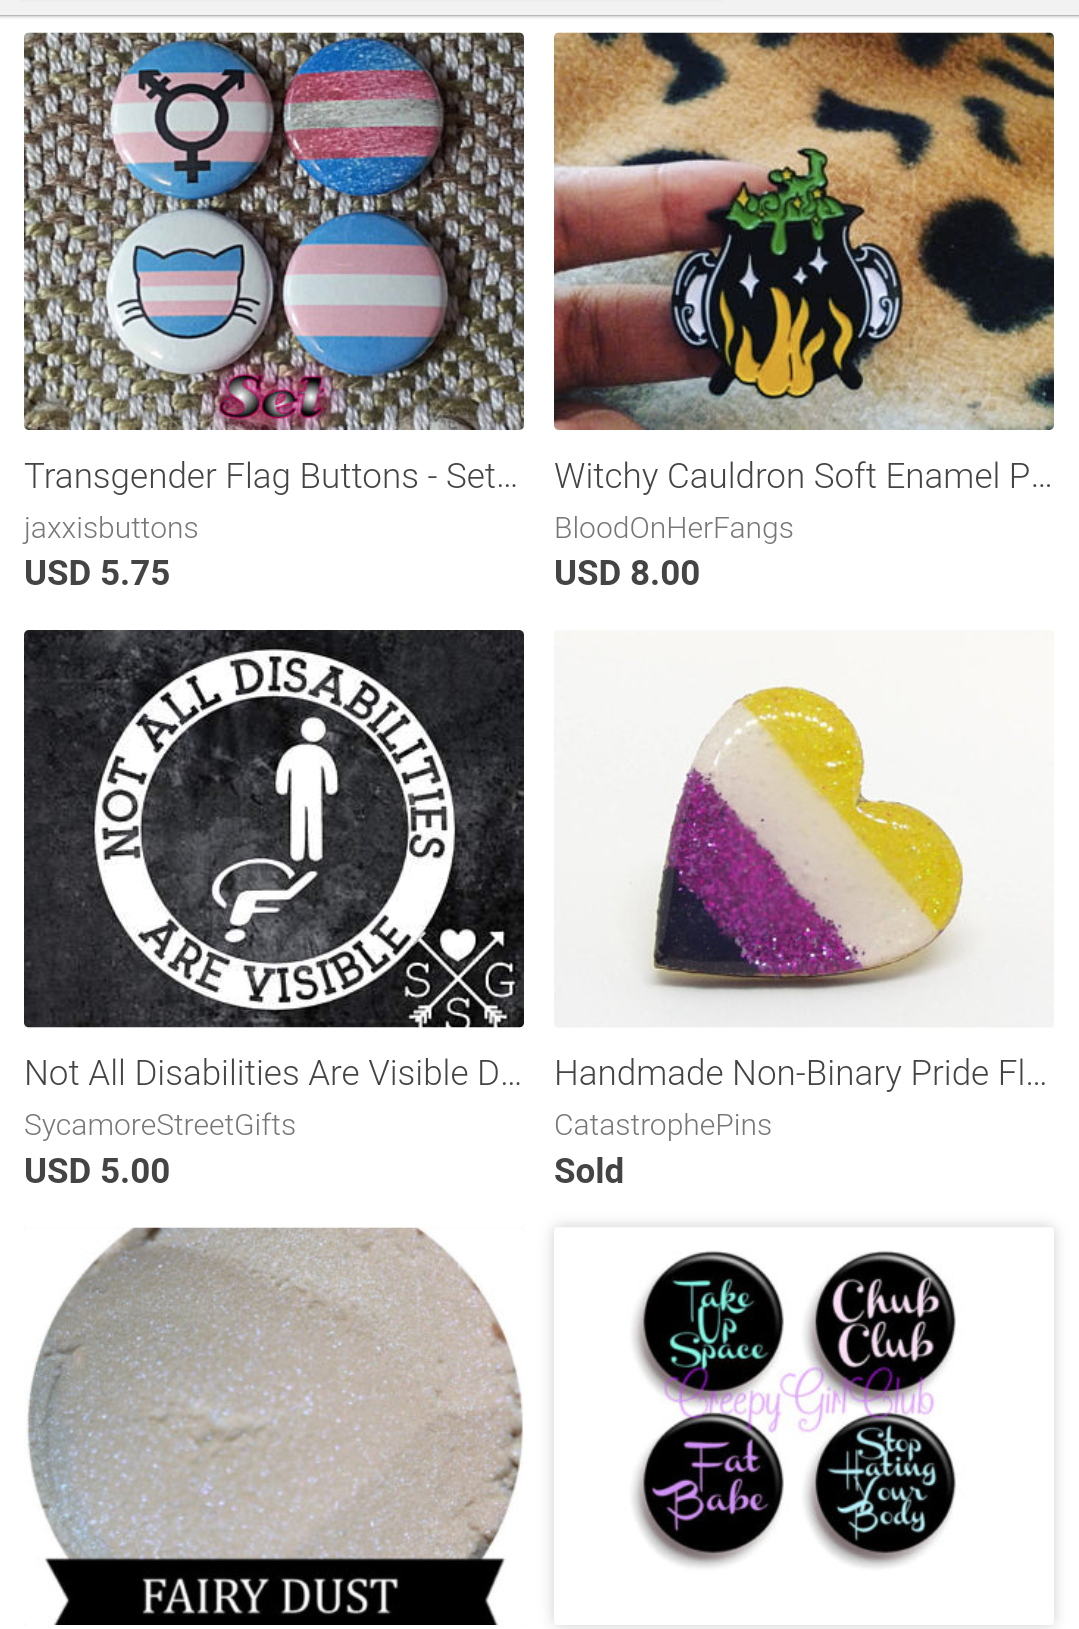Open the Creepy Girl Club buttons image
Viewport: 1079px width, 1629px height.
tap(804, 1425)
